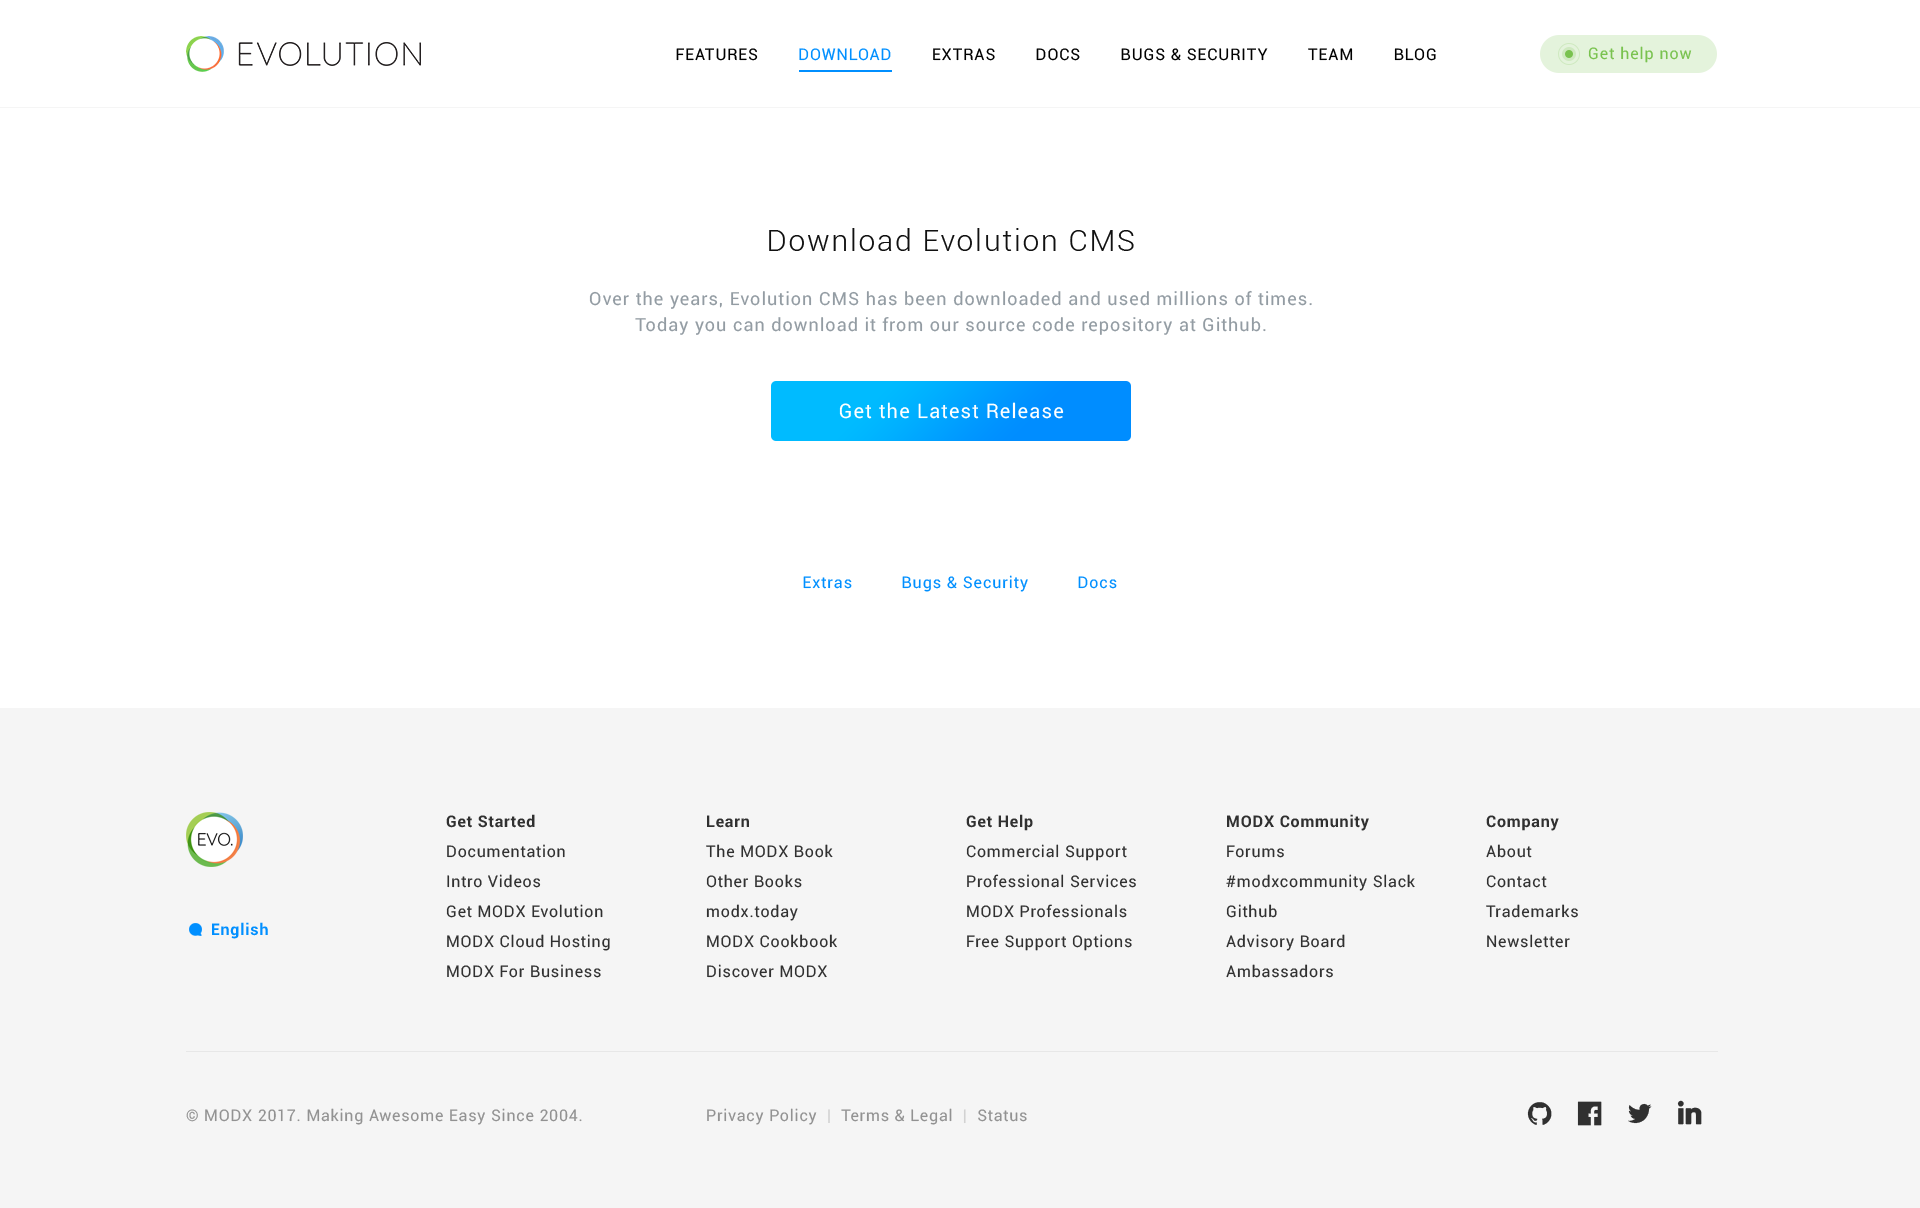The height and width of the screenshot is (1208, 1920).
Task: Open the Facebook social icon
Action: coord(1589,1113)
